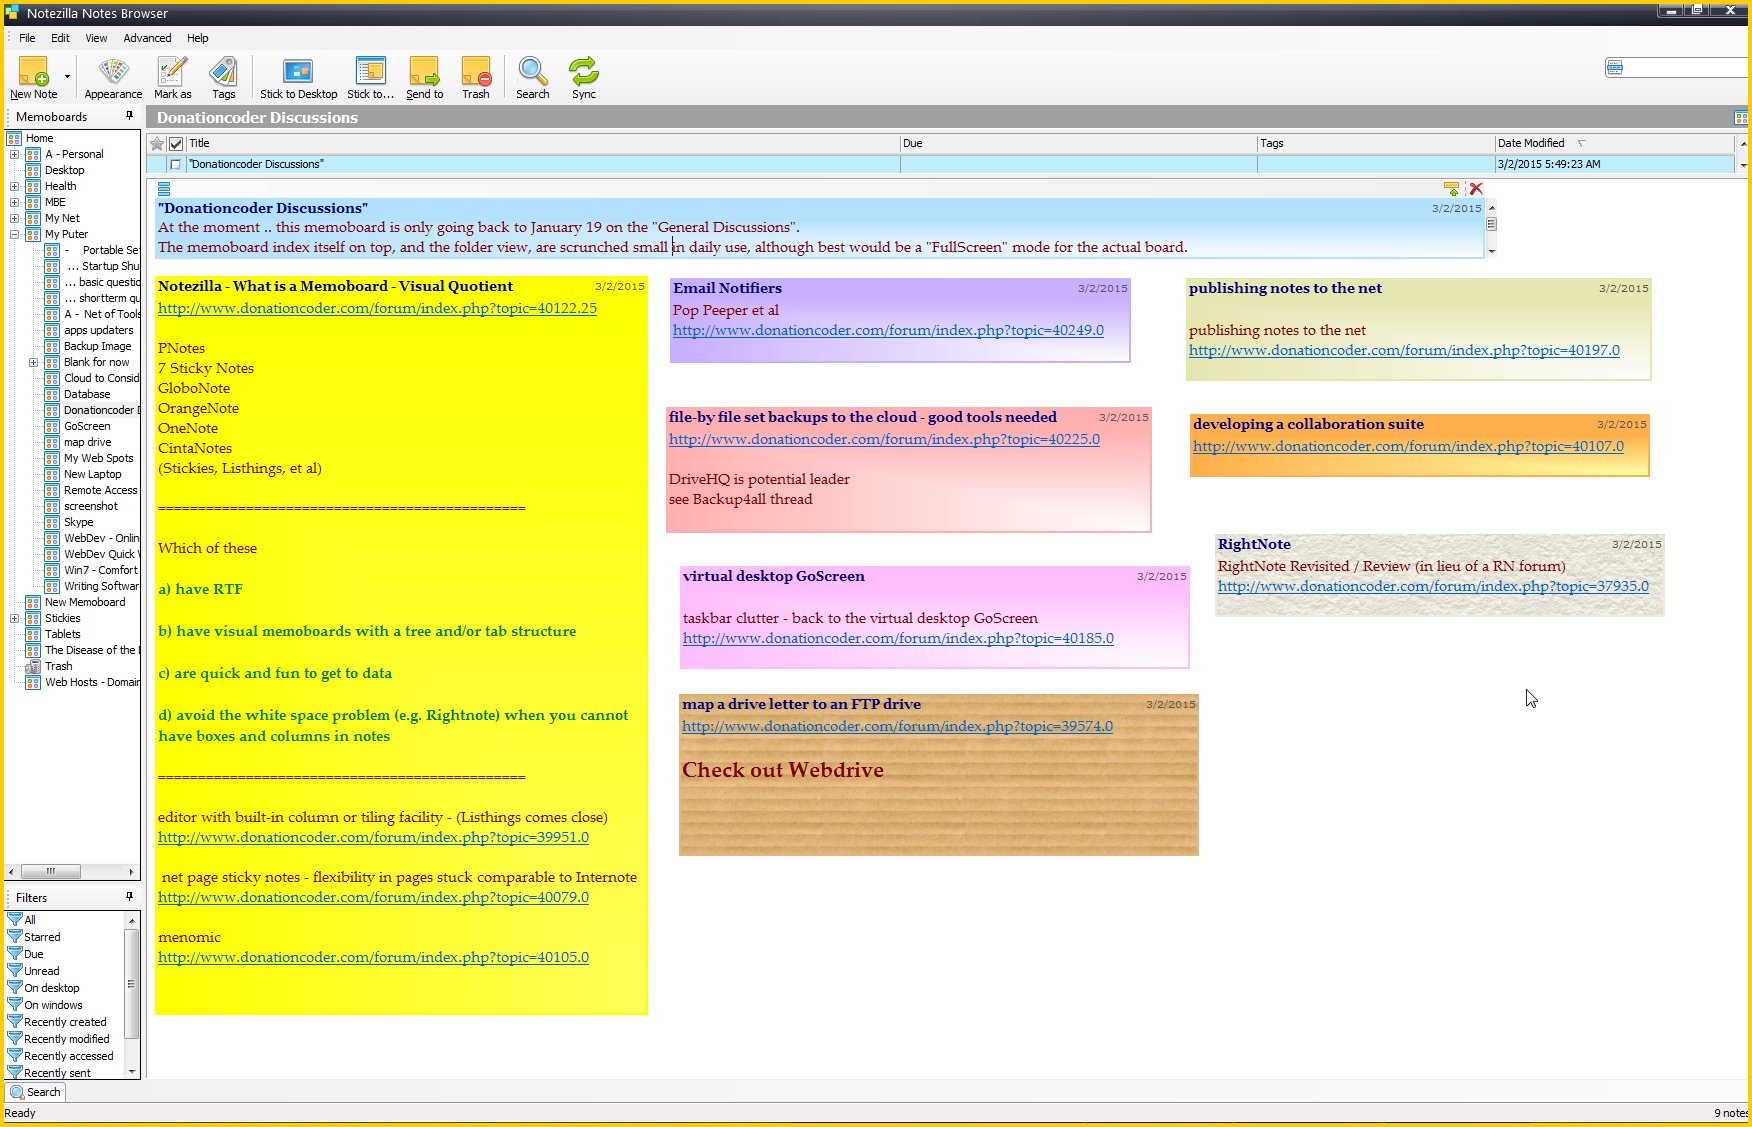1752x1127 pixels.
Task: Check the Donationcoder Discussions row checkbox
Action: pyautogui.click(x=176, y=164)
